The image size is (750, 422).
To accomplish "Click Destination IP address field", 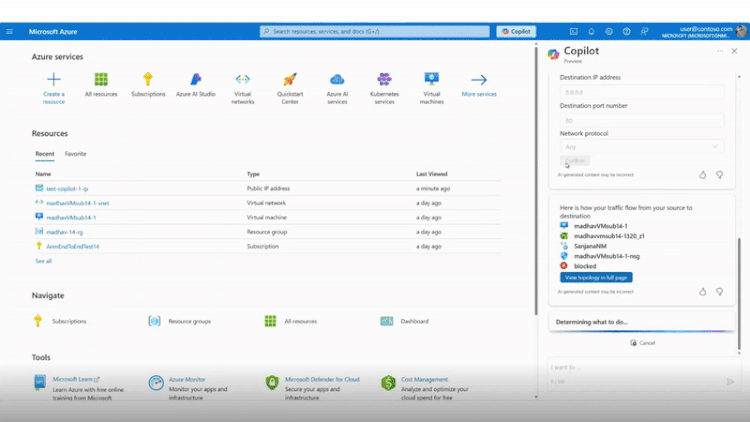I will pos(642,92).
